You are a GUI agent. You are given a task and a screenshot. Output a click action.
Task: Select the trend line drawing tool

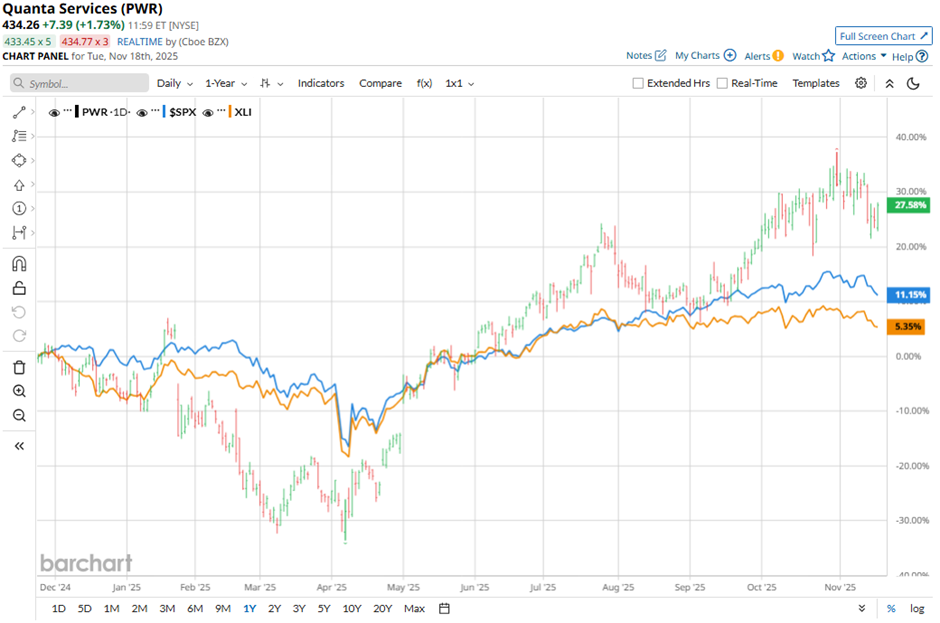pos(19,112)
